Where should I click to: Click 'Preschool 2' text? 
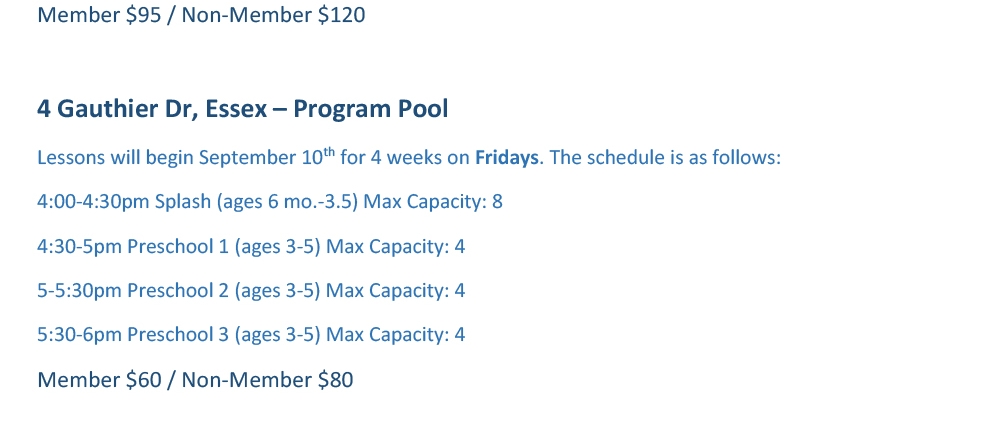(x=178, y=291)
